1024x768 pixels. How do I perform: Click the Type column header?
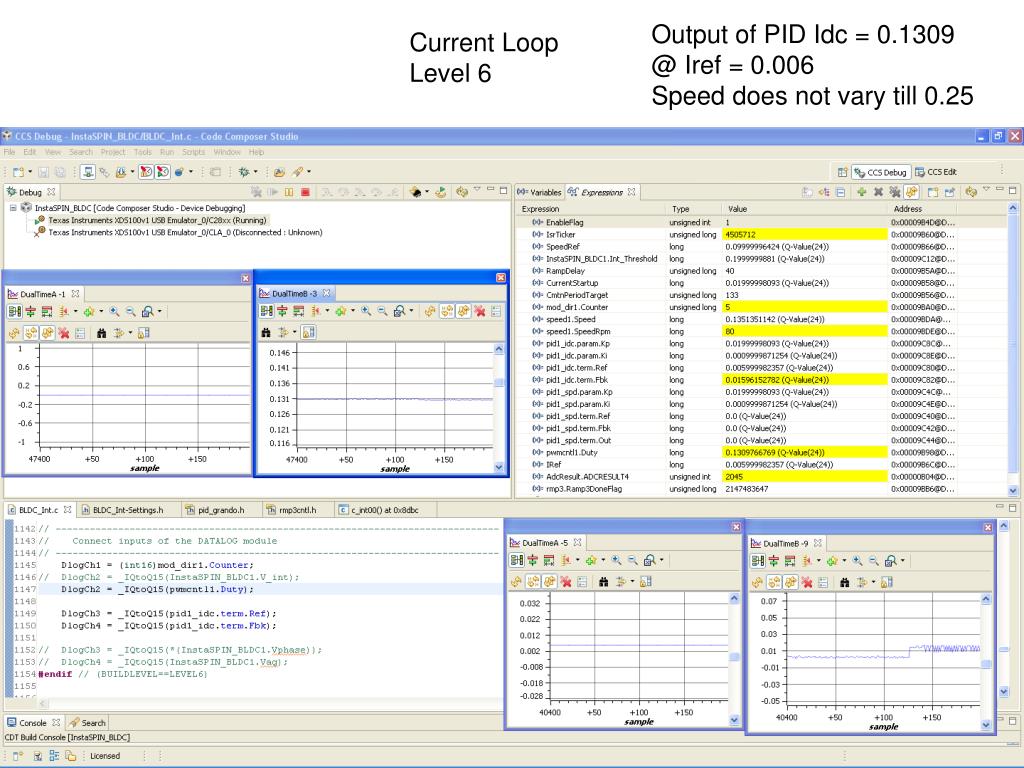[x=695, y=209]
